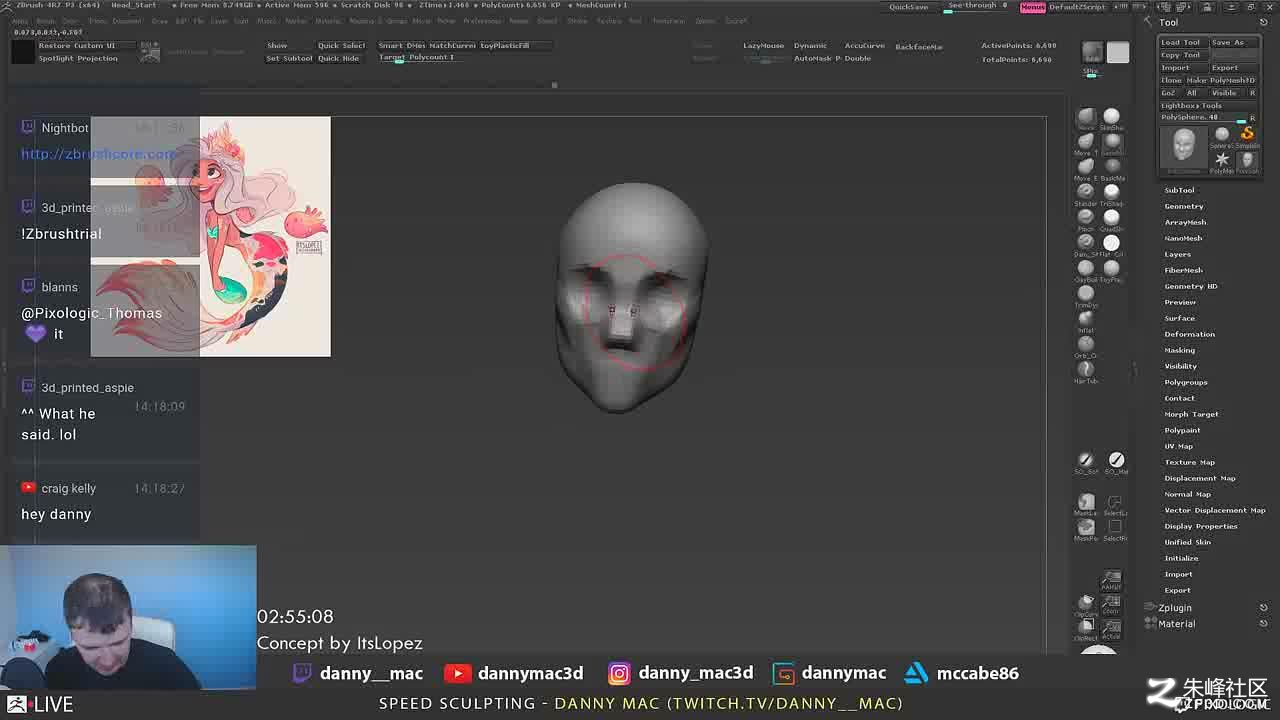
Task: Expand the Deformation section
Action: pyautogui.click(x=1189, y=334)
